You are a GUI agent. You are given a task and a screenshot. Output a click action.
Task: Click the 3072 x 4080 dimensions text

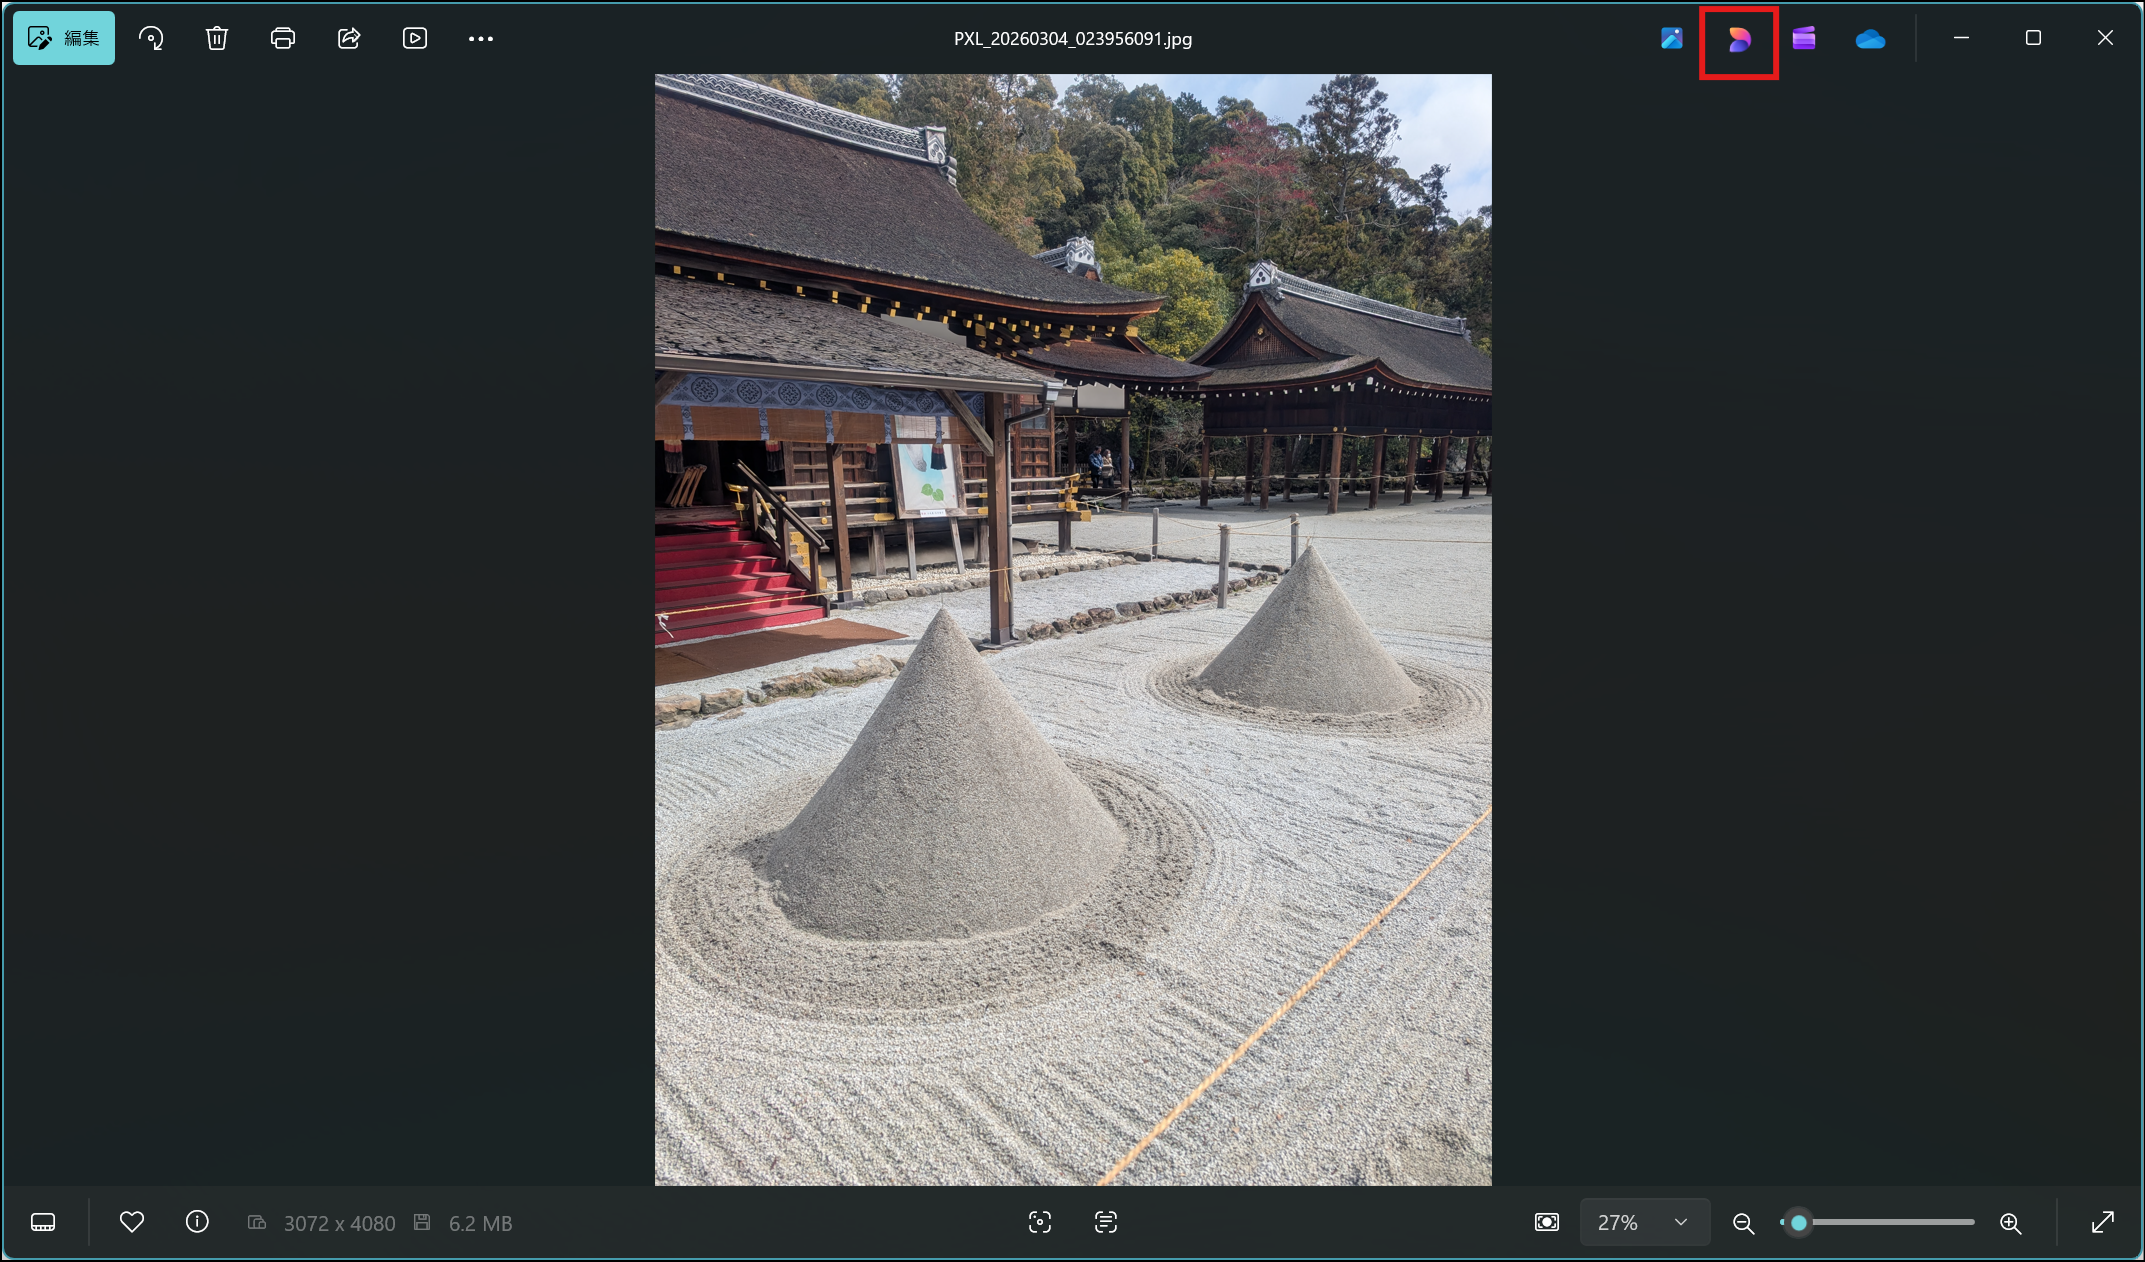pyautogui.click(x=339, y=1223)
